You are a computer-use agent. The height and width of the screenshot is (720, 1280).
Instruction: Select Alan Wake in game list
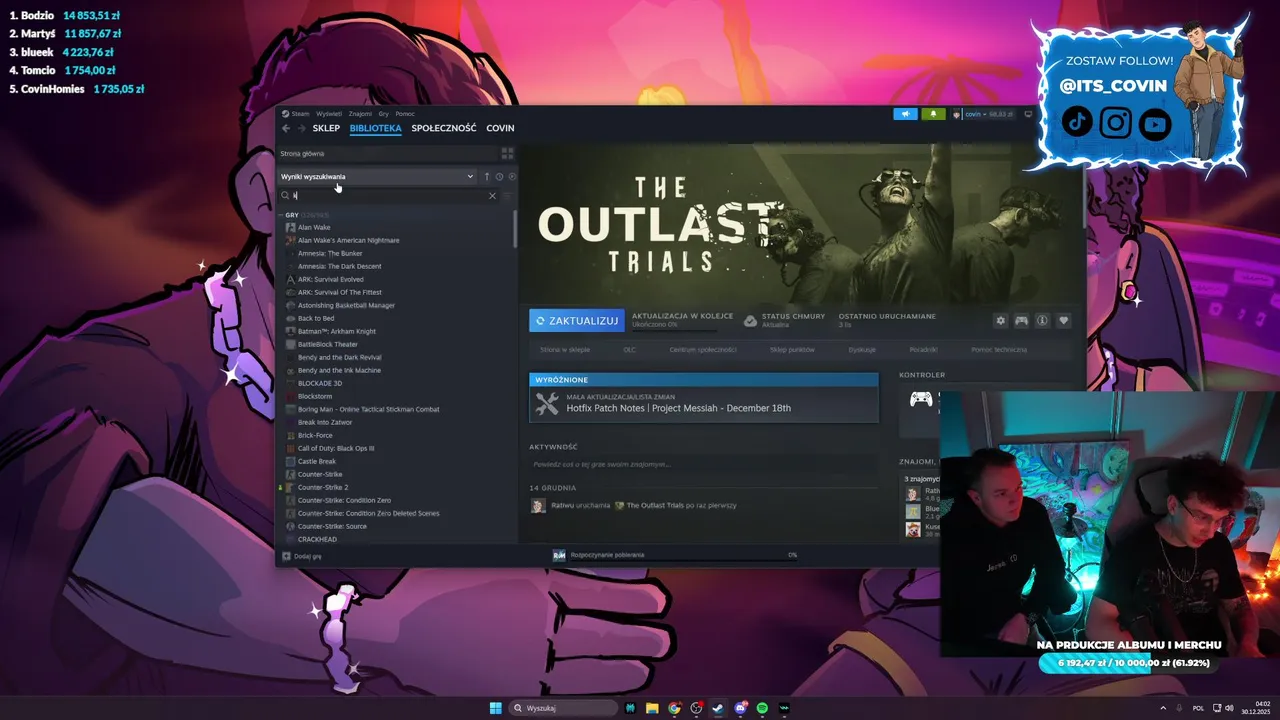[x=314, y=227]
